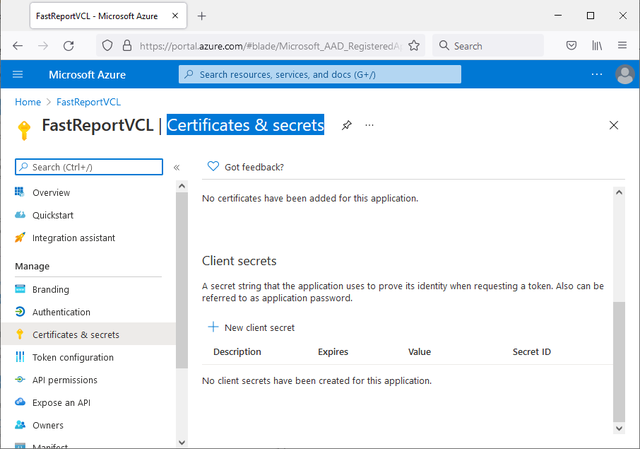Viewport: 640px width, 449px height.
Task: Click the Expires column header
Action: point(333,352)
